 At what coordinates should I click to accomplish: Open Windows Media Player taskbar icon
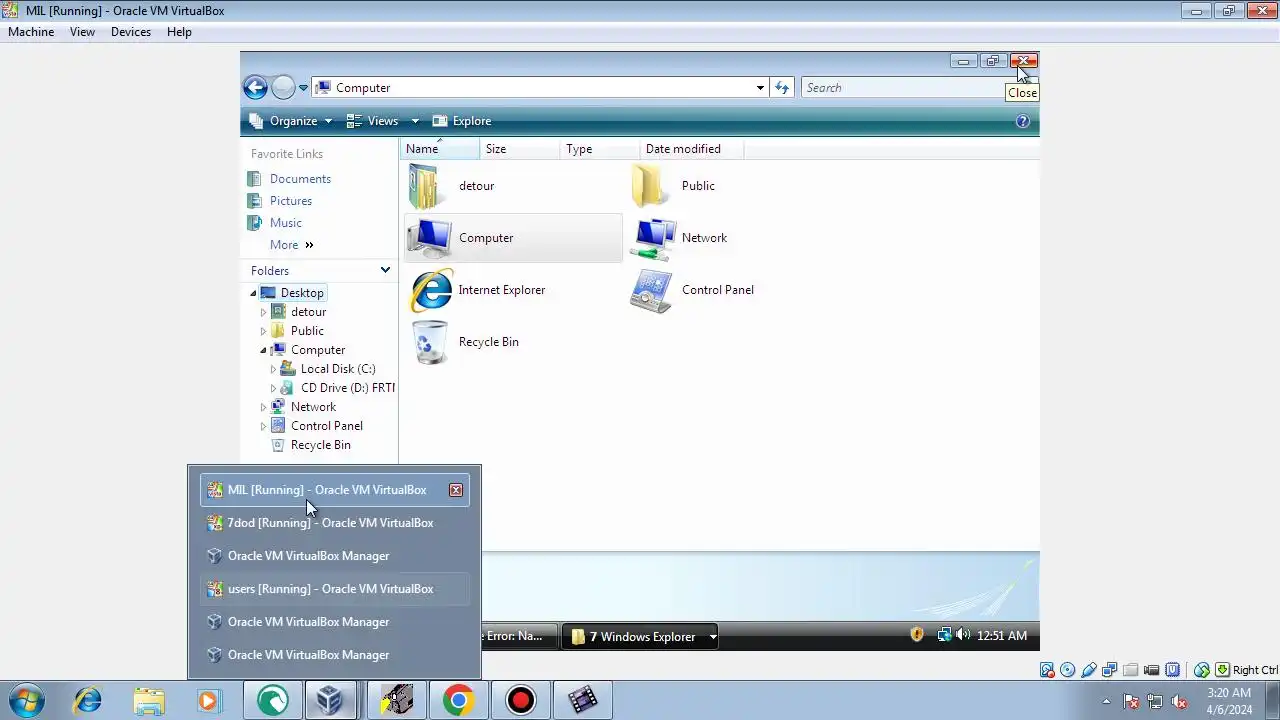click(208, 700)
